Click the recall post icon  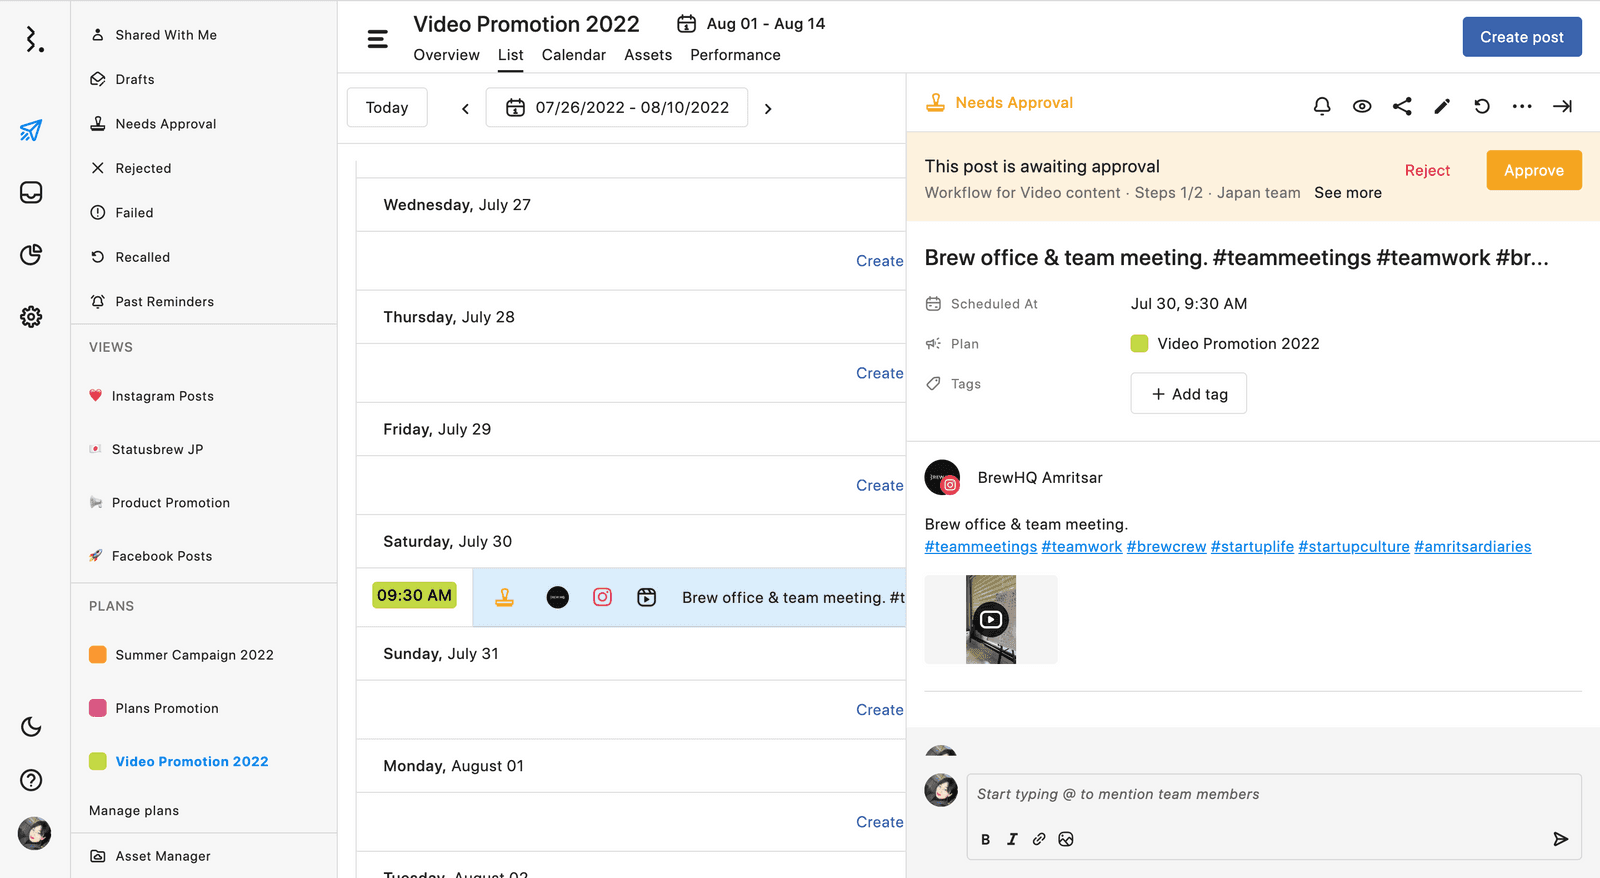[1482, 106]
